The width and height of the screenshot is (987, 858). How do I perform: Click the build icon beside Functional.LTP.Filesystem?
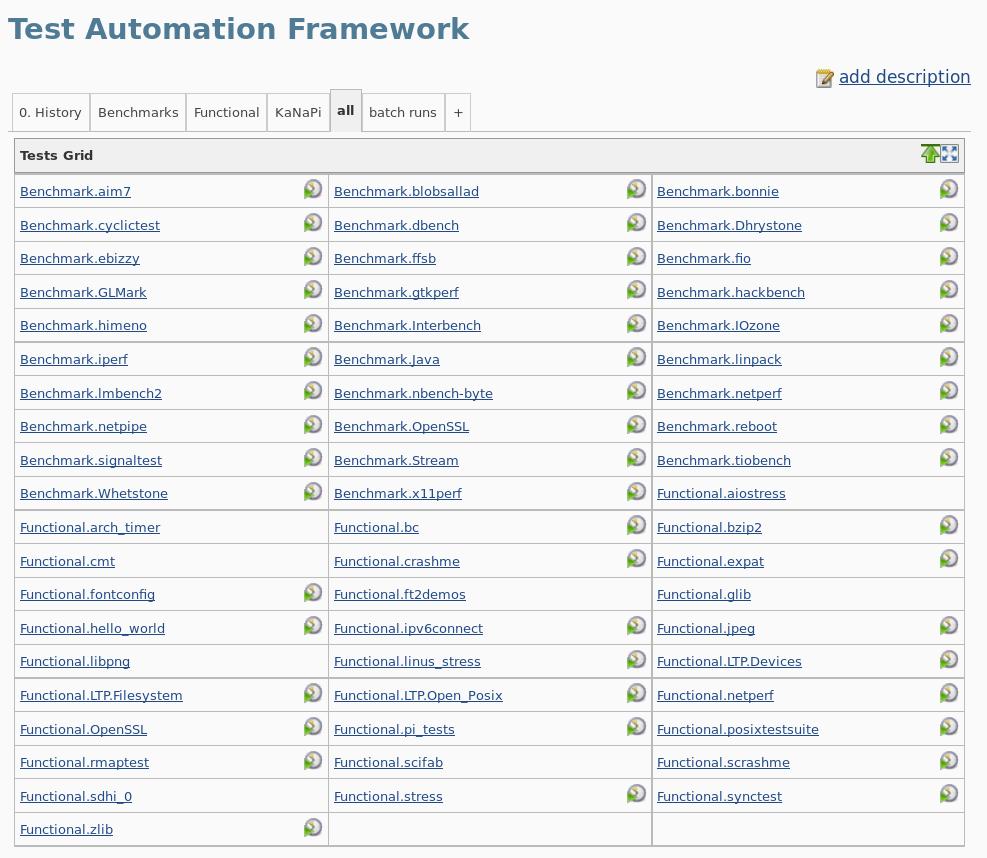tap(313, 693)
